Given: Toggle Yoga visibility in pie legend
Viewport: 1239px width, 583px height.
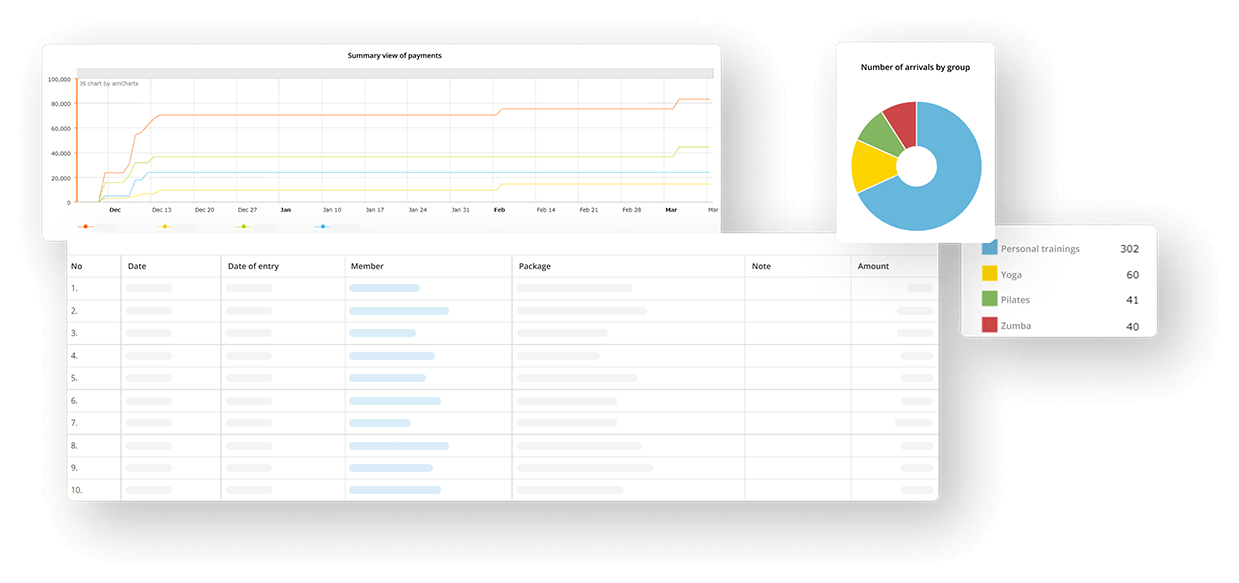Looking at the screenshot, I should coord(1010,274).
